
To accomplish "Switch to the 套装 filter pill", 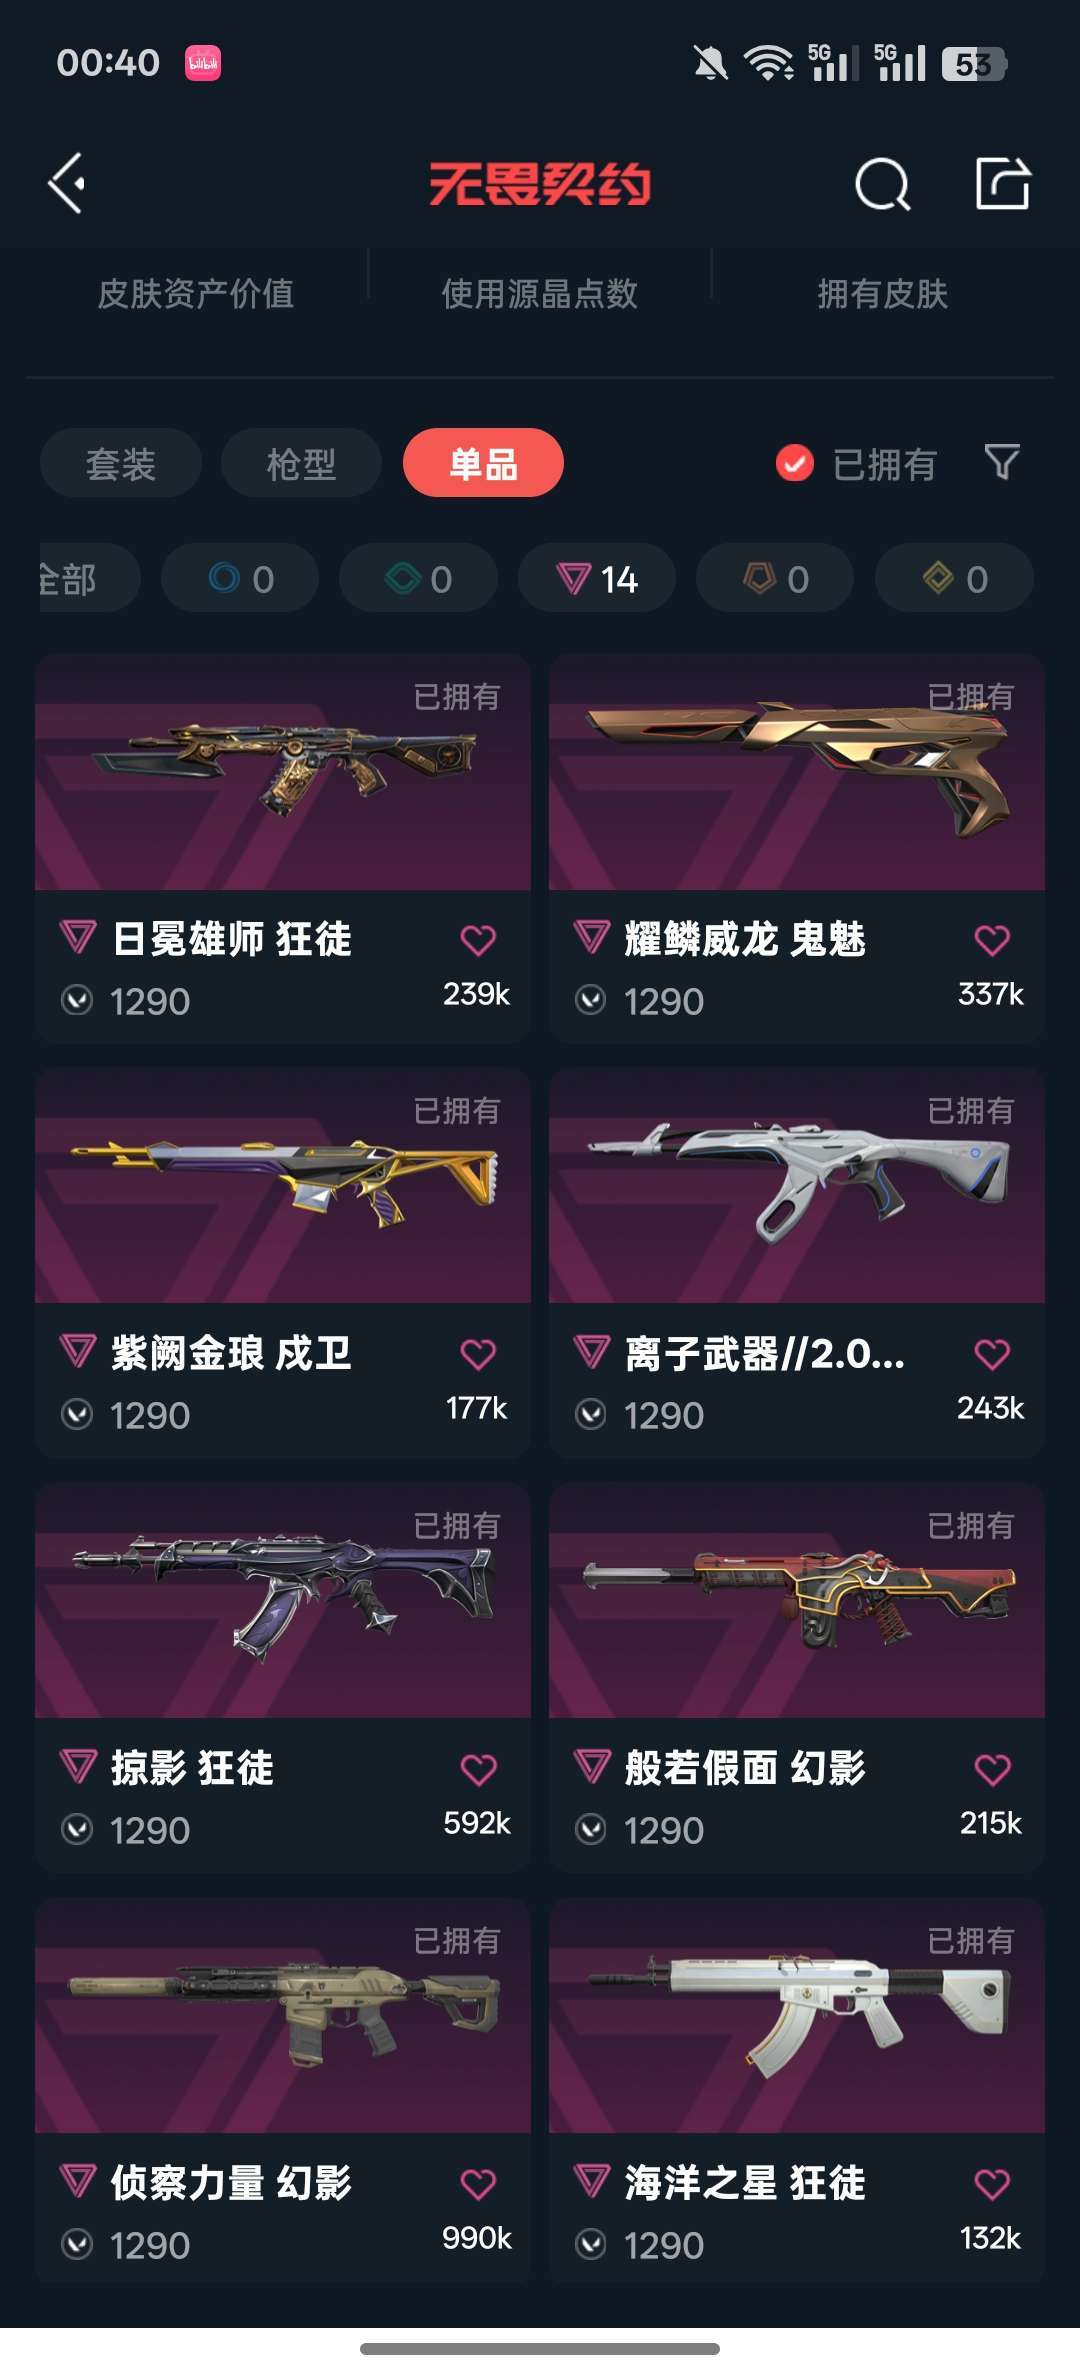I will pyautogui.click(x=121, y=463).
